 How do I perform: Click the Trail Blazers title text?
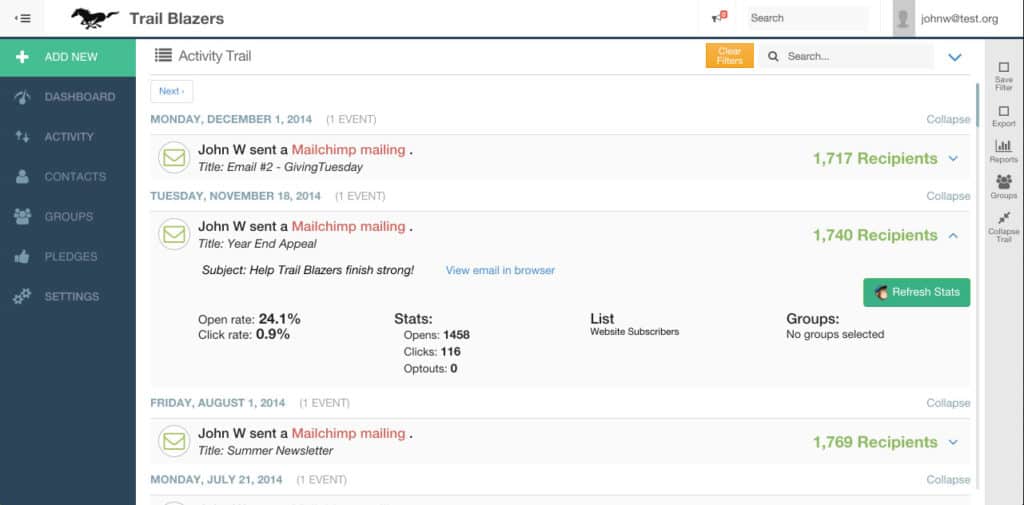pyautogui.click(x=176, y=18)
